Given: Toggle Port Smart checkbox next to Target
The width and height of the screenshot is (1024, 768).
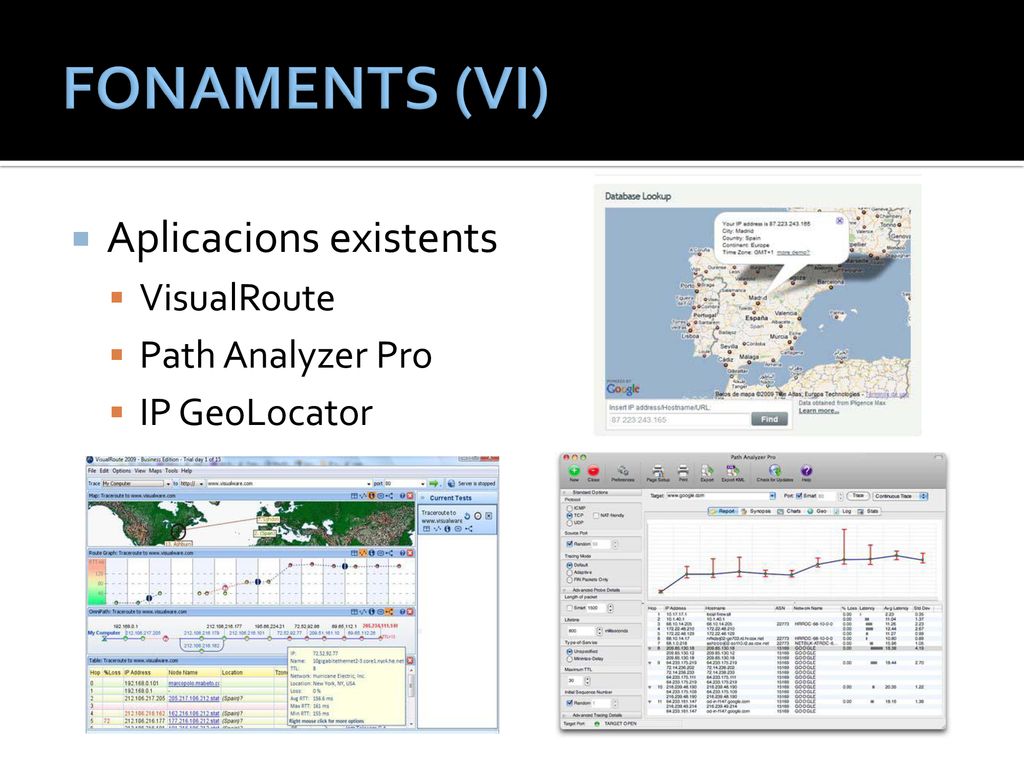Looking at the screenshot, I should (799, 496).
